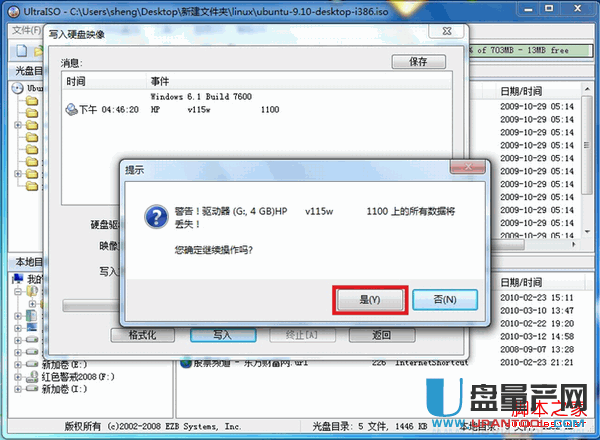This screenshot has height=440, width=600.
Task: Click the disc file list scrollbar up arrow
Action: [x=587, y=89]
